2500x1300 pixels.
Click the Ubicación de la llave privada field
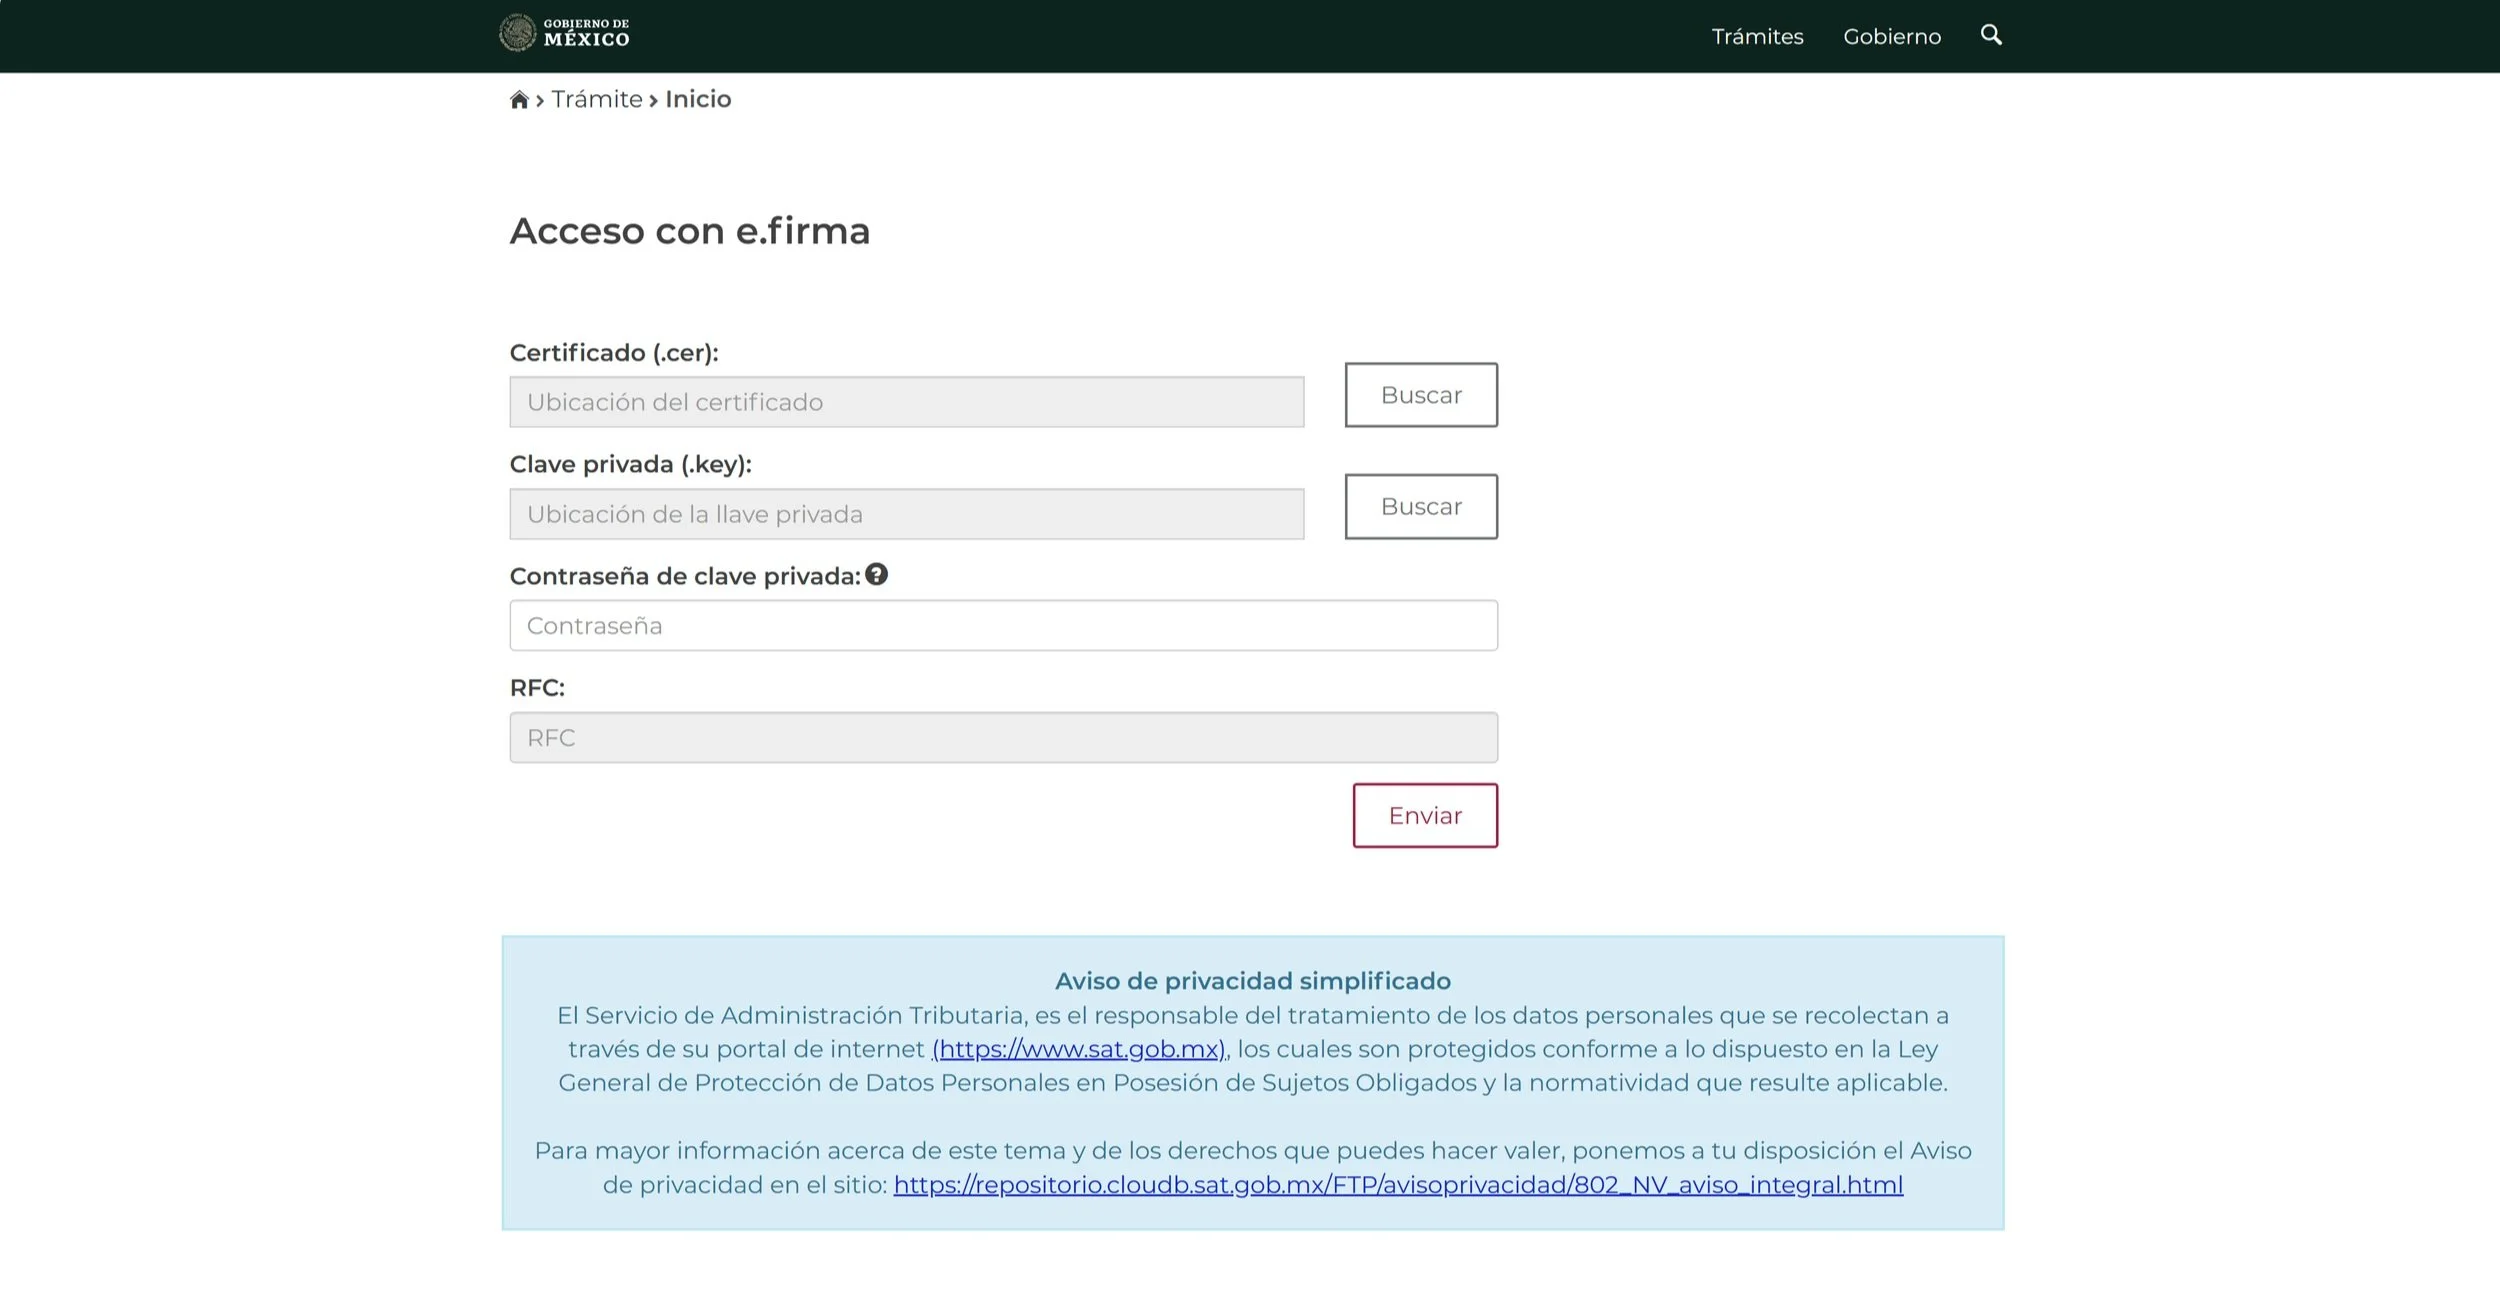(906, 514)
